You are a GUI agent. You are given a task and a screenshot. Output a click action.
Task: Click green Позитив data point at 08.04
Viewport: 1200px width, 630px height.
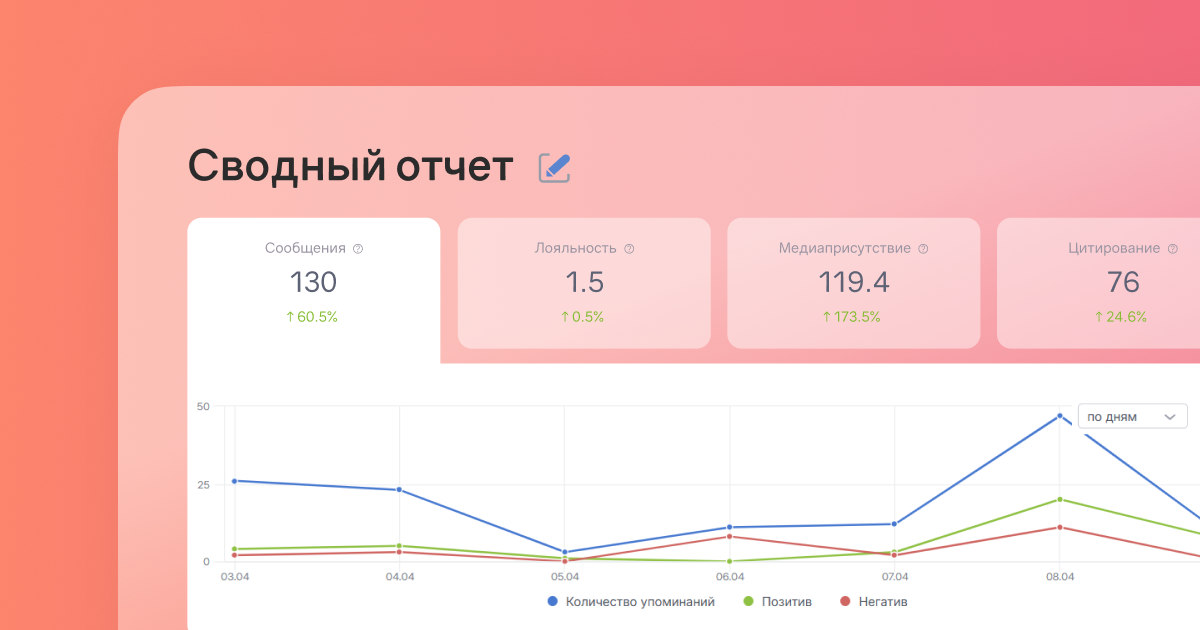[x=1060, y=499]
